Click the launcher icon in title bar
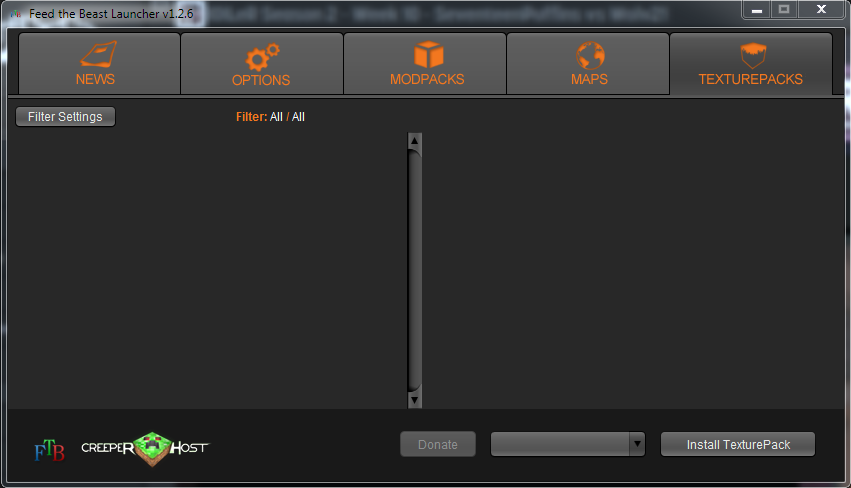This screenshot has height=488, width=851. 16,14
